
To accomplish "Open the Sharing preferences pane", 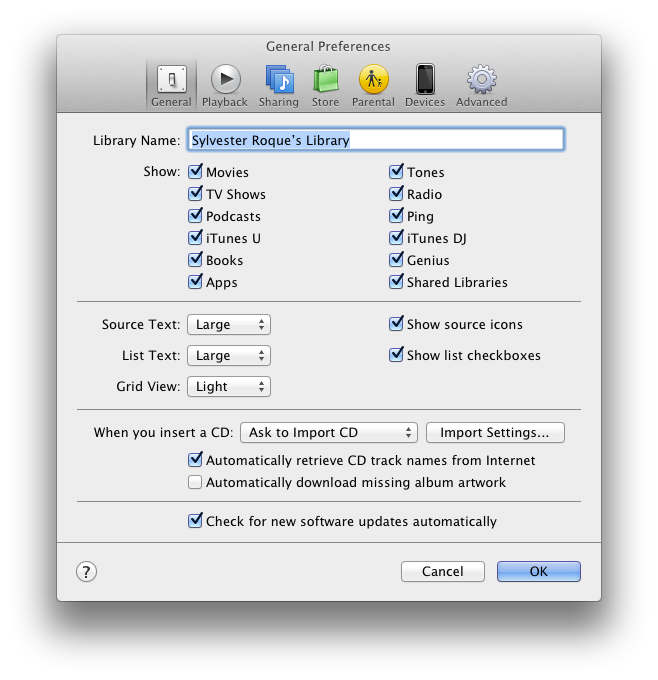I will click(279, 85).
